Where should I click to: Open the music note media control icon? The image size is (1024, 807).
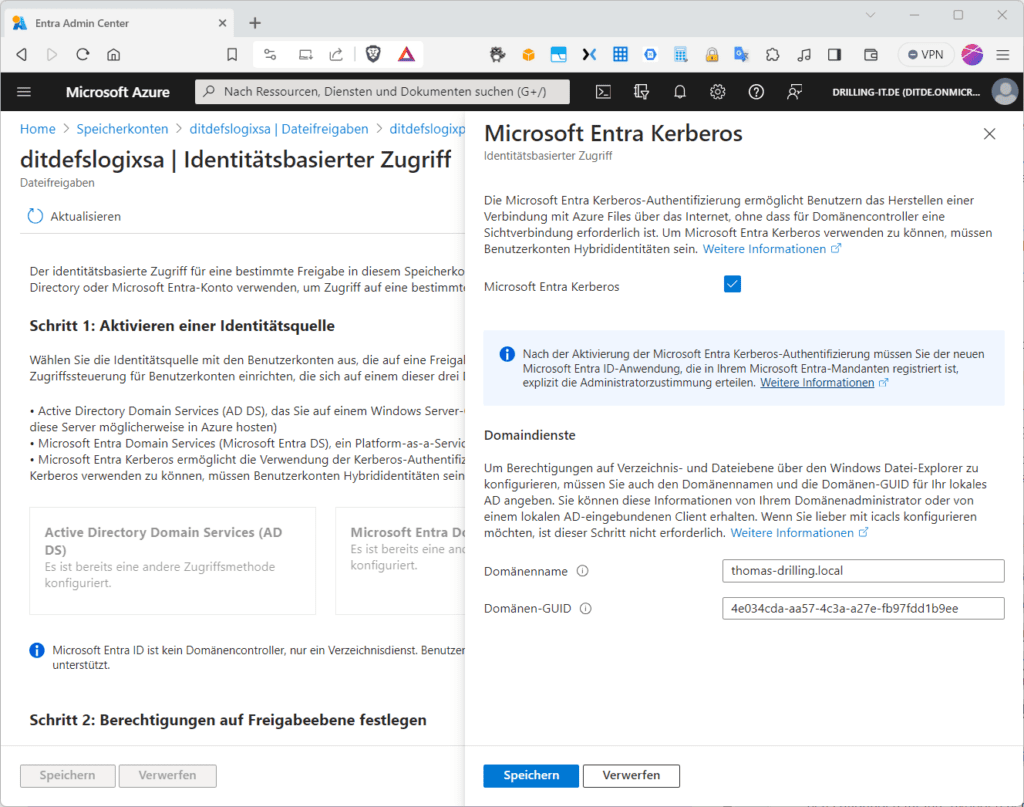point(804,55)
